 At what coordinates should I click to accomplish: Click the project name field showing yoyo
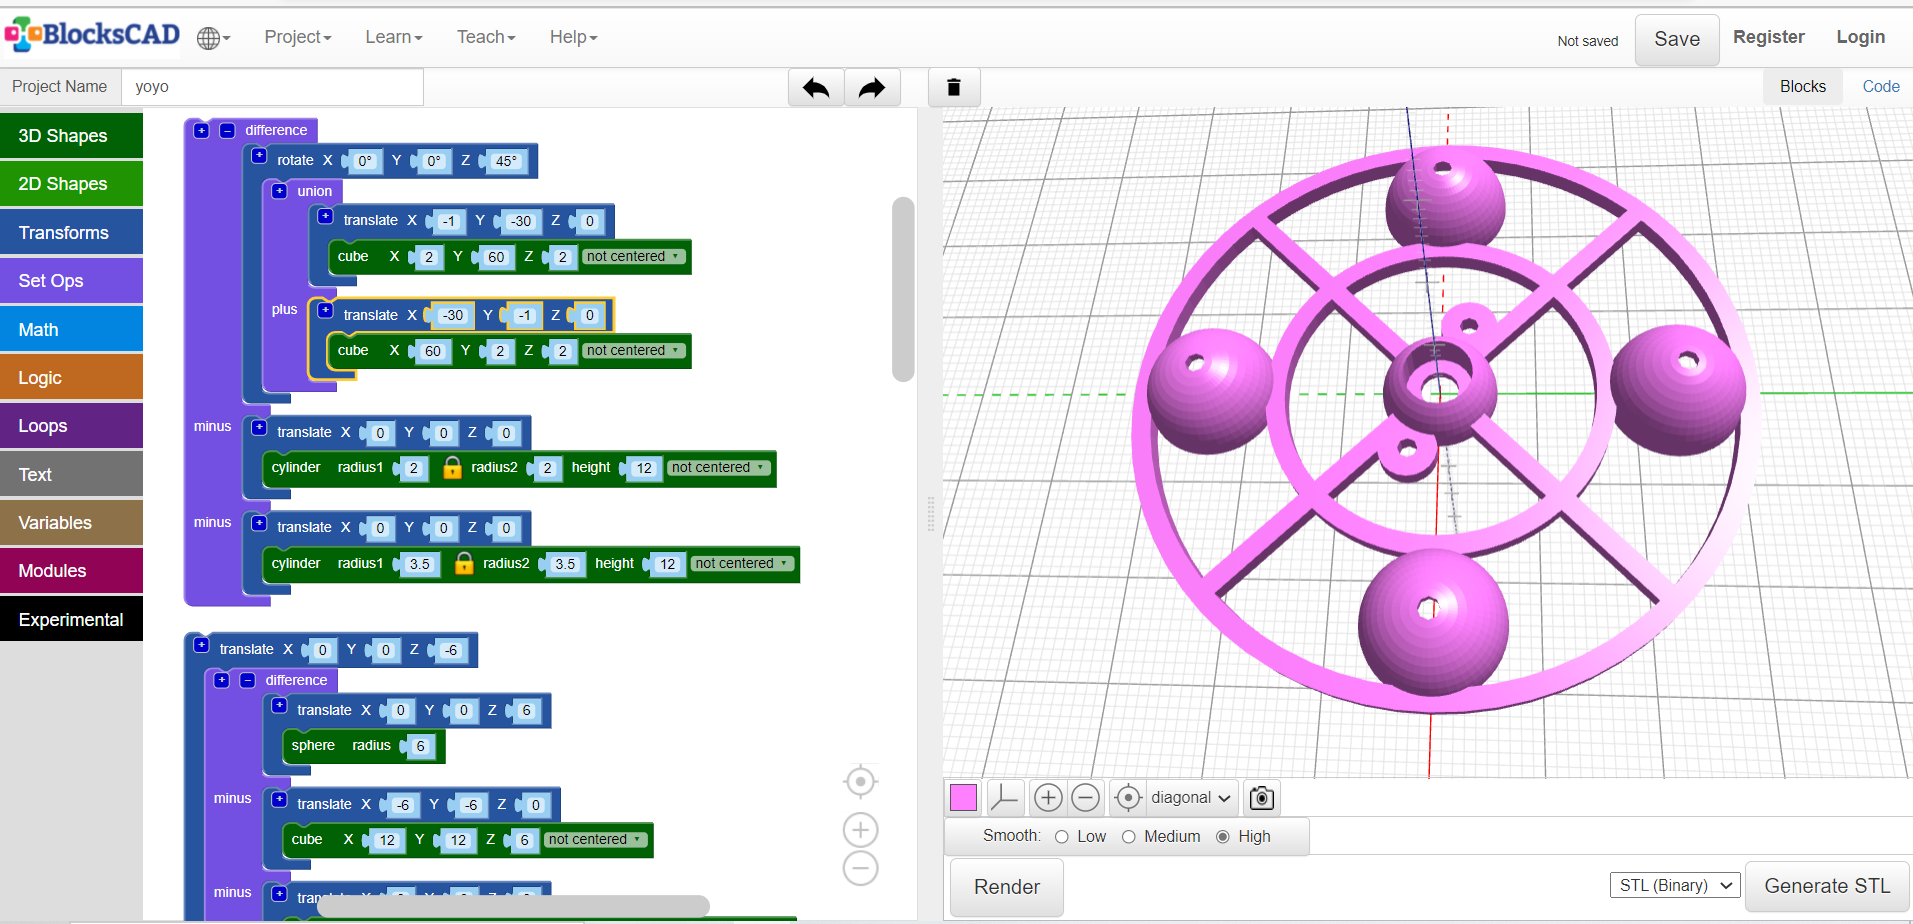click(x=270, y=87)
